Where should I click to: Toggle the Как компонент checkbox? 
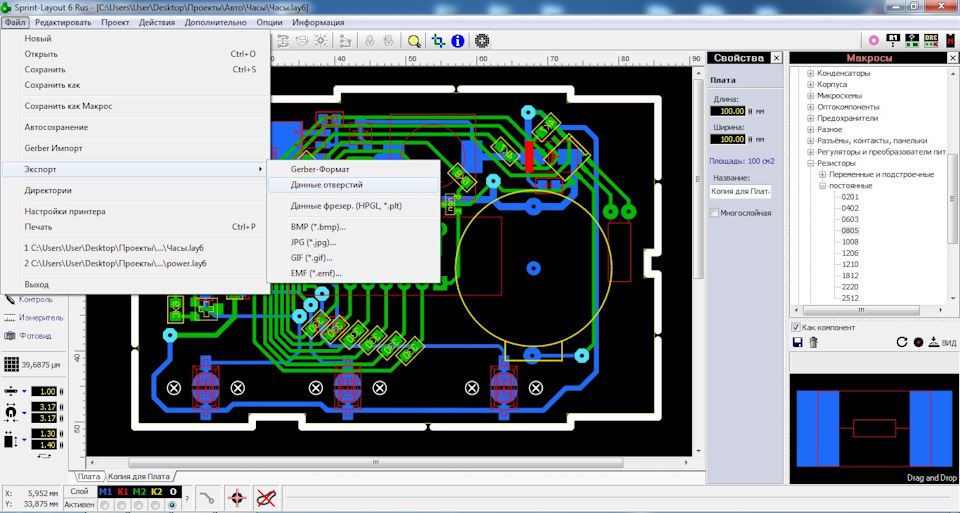point(796,328)
